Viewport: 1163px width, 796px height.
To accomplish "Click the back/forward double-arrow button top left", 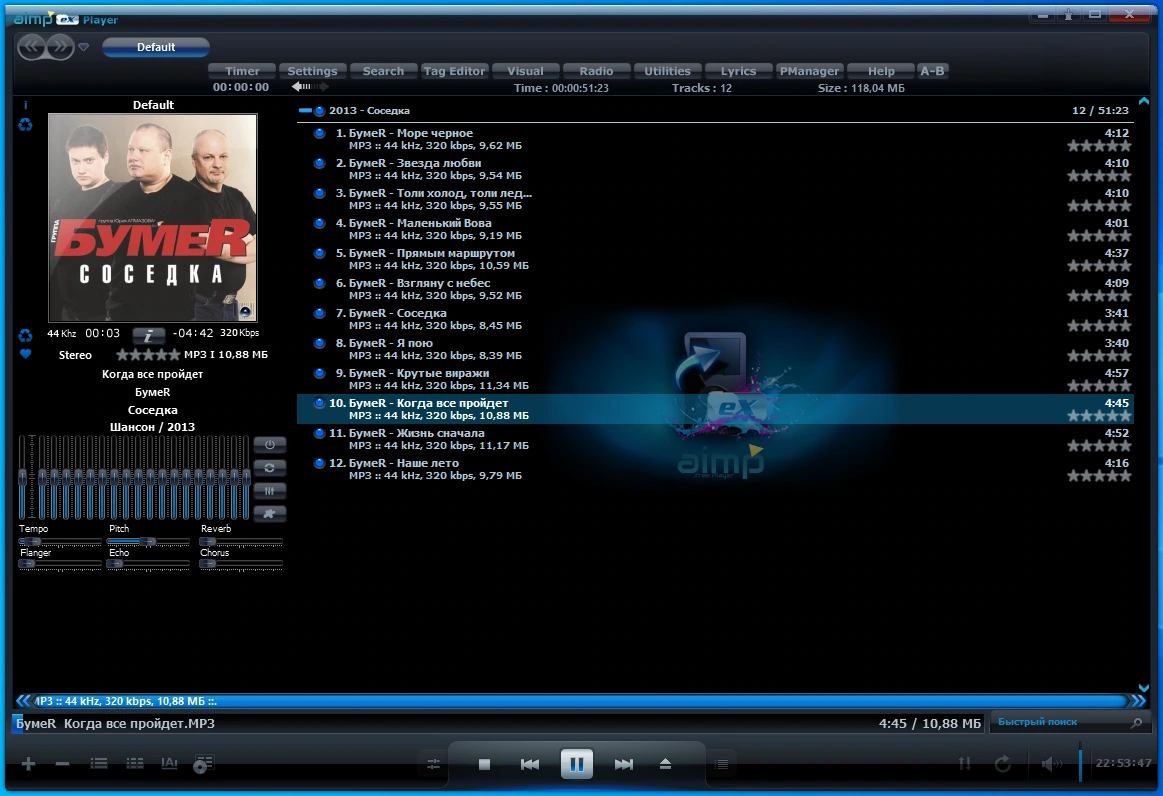I will [46, 47].
